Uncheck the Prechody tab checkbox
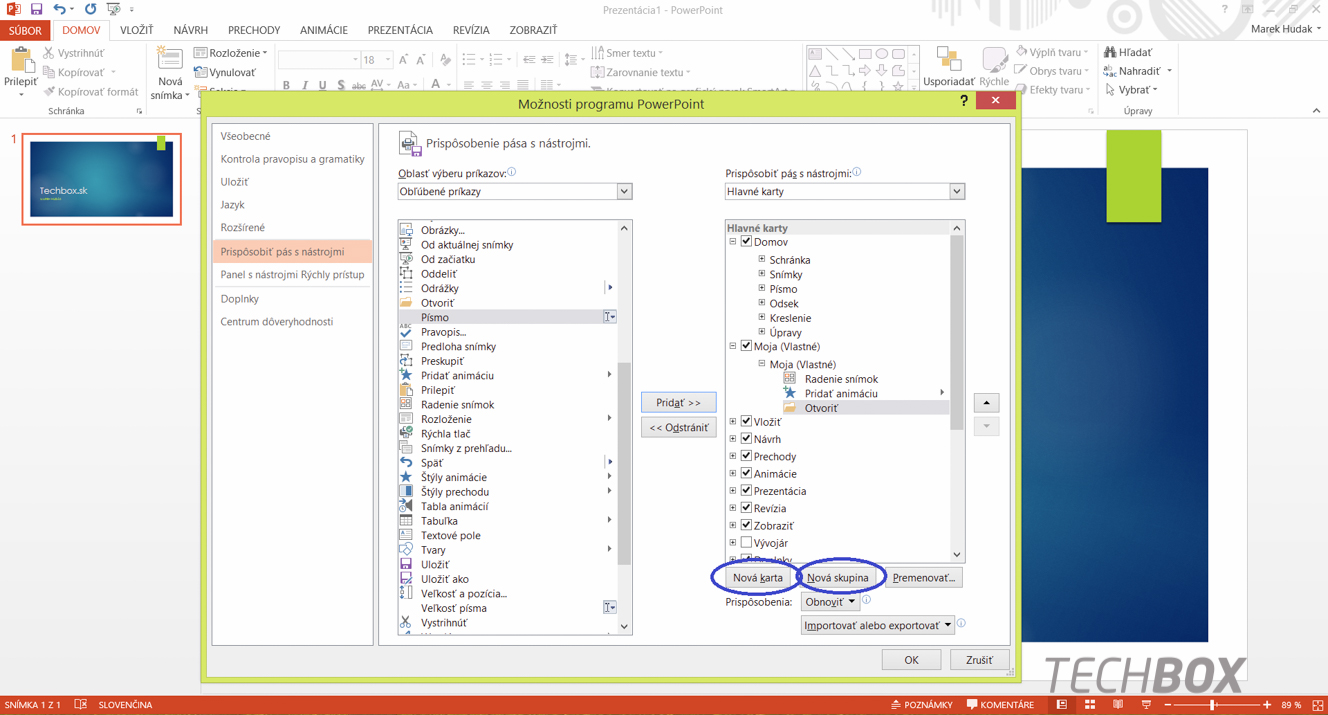This screenshot has width=1328, height=715. pos(746,456)
